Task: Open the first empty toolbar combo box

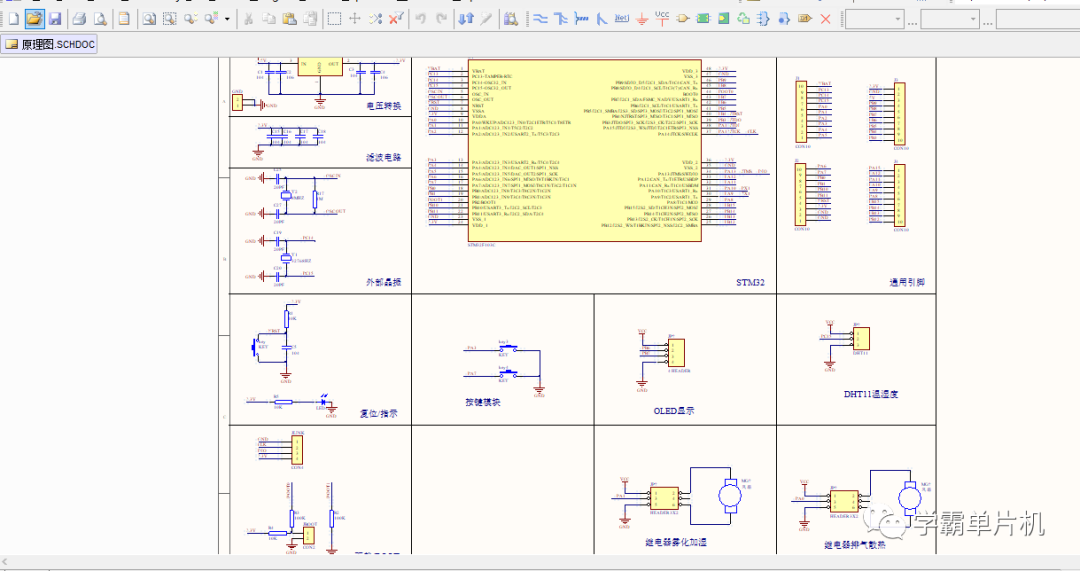Action: click(875, 19)
